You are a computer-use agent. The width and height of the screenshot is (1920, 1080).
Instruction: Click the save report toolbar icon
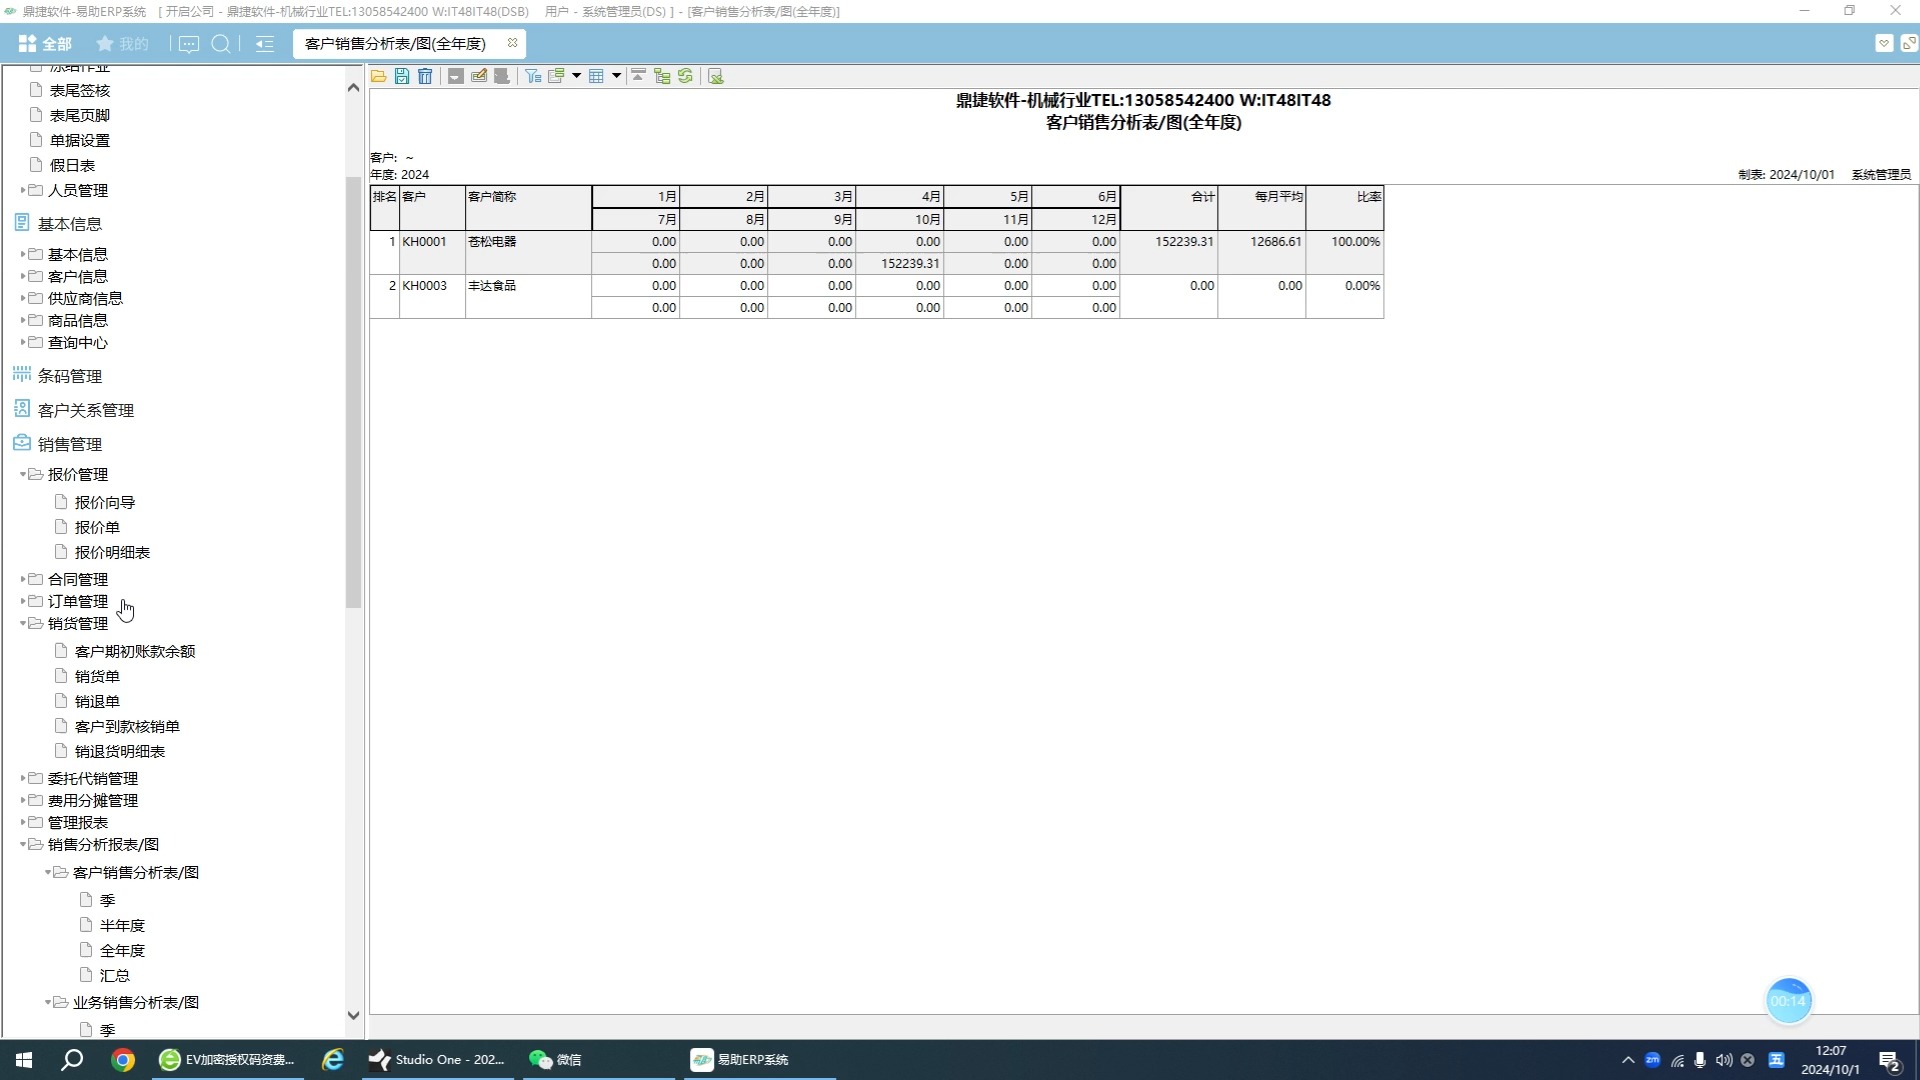click(x=402, y=76)
